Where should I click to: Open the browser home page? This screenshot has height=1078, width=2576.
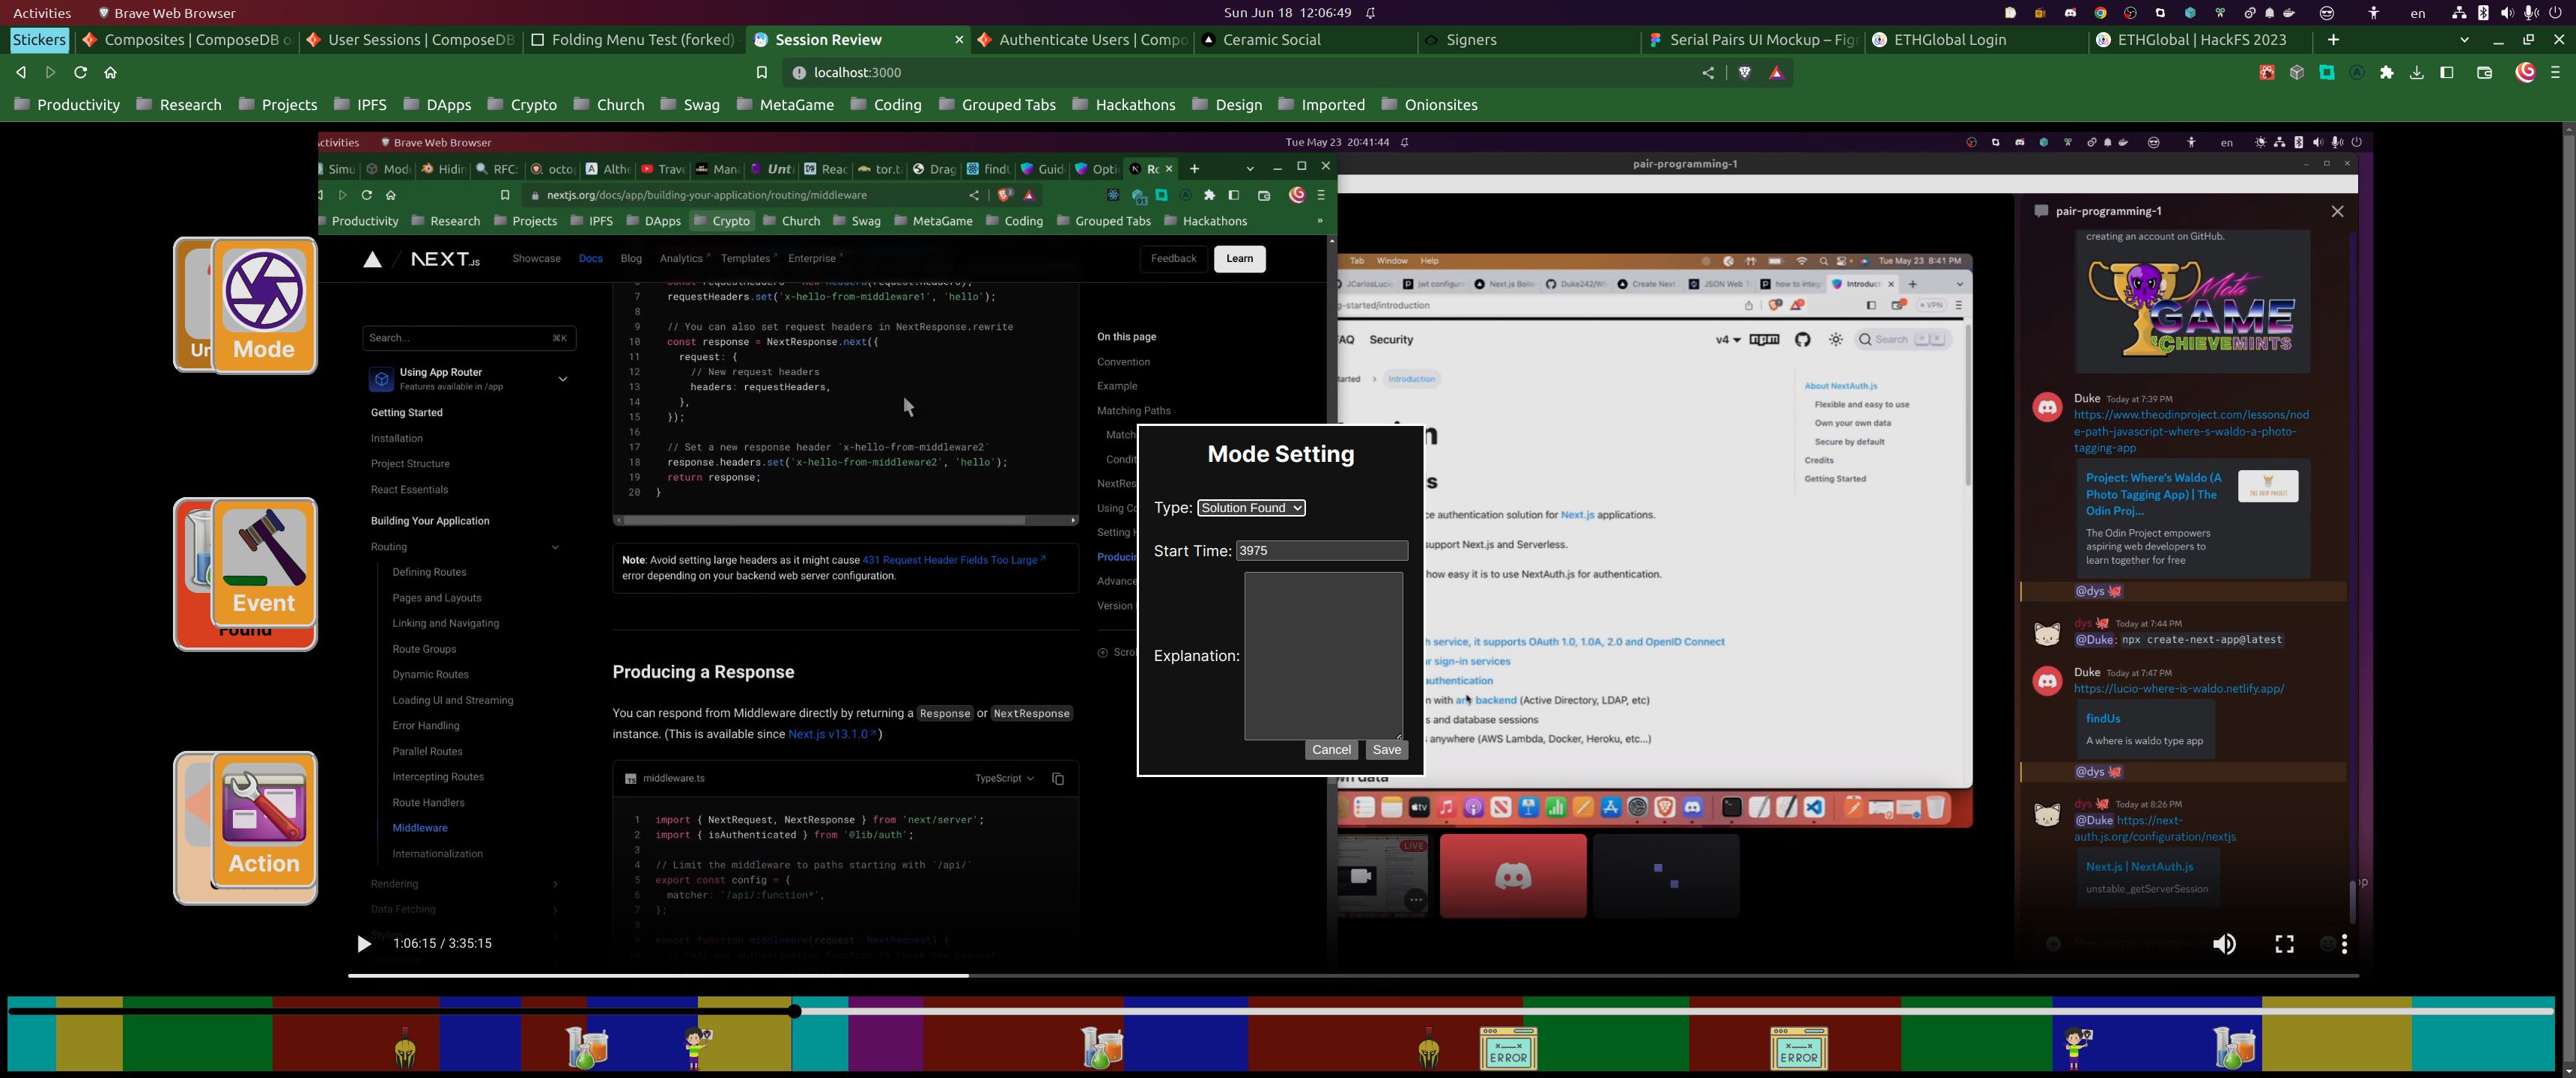coord(111,73)
